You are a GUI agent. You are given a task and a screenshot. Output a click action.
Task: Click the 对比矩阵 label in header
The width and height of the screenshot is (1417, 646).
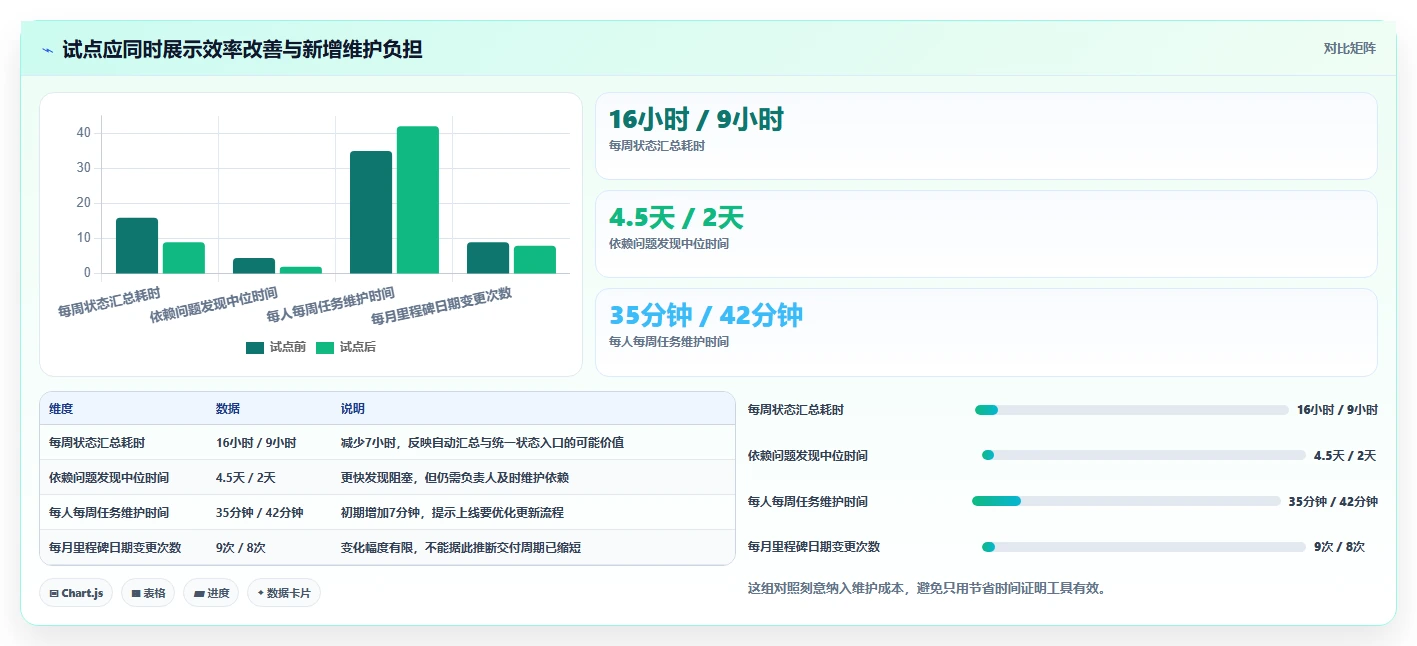click(x=1349, y=48)
